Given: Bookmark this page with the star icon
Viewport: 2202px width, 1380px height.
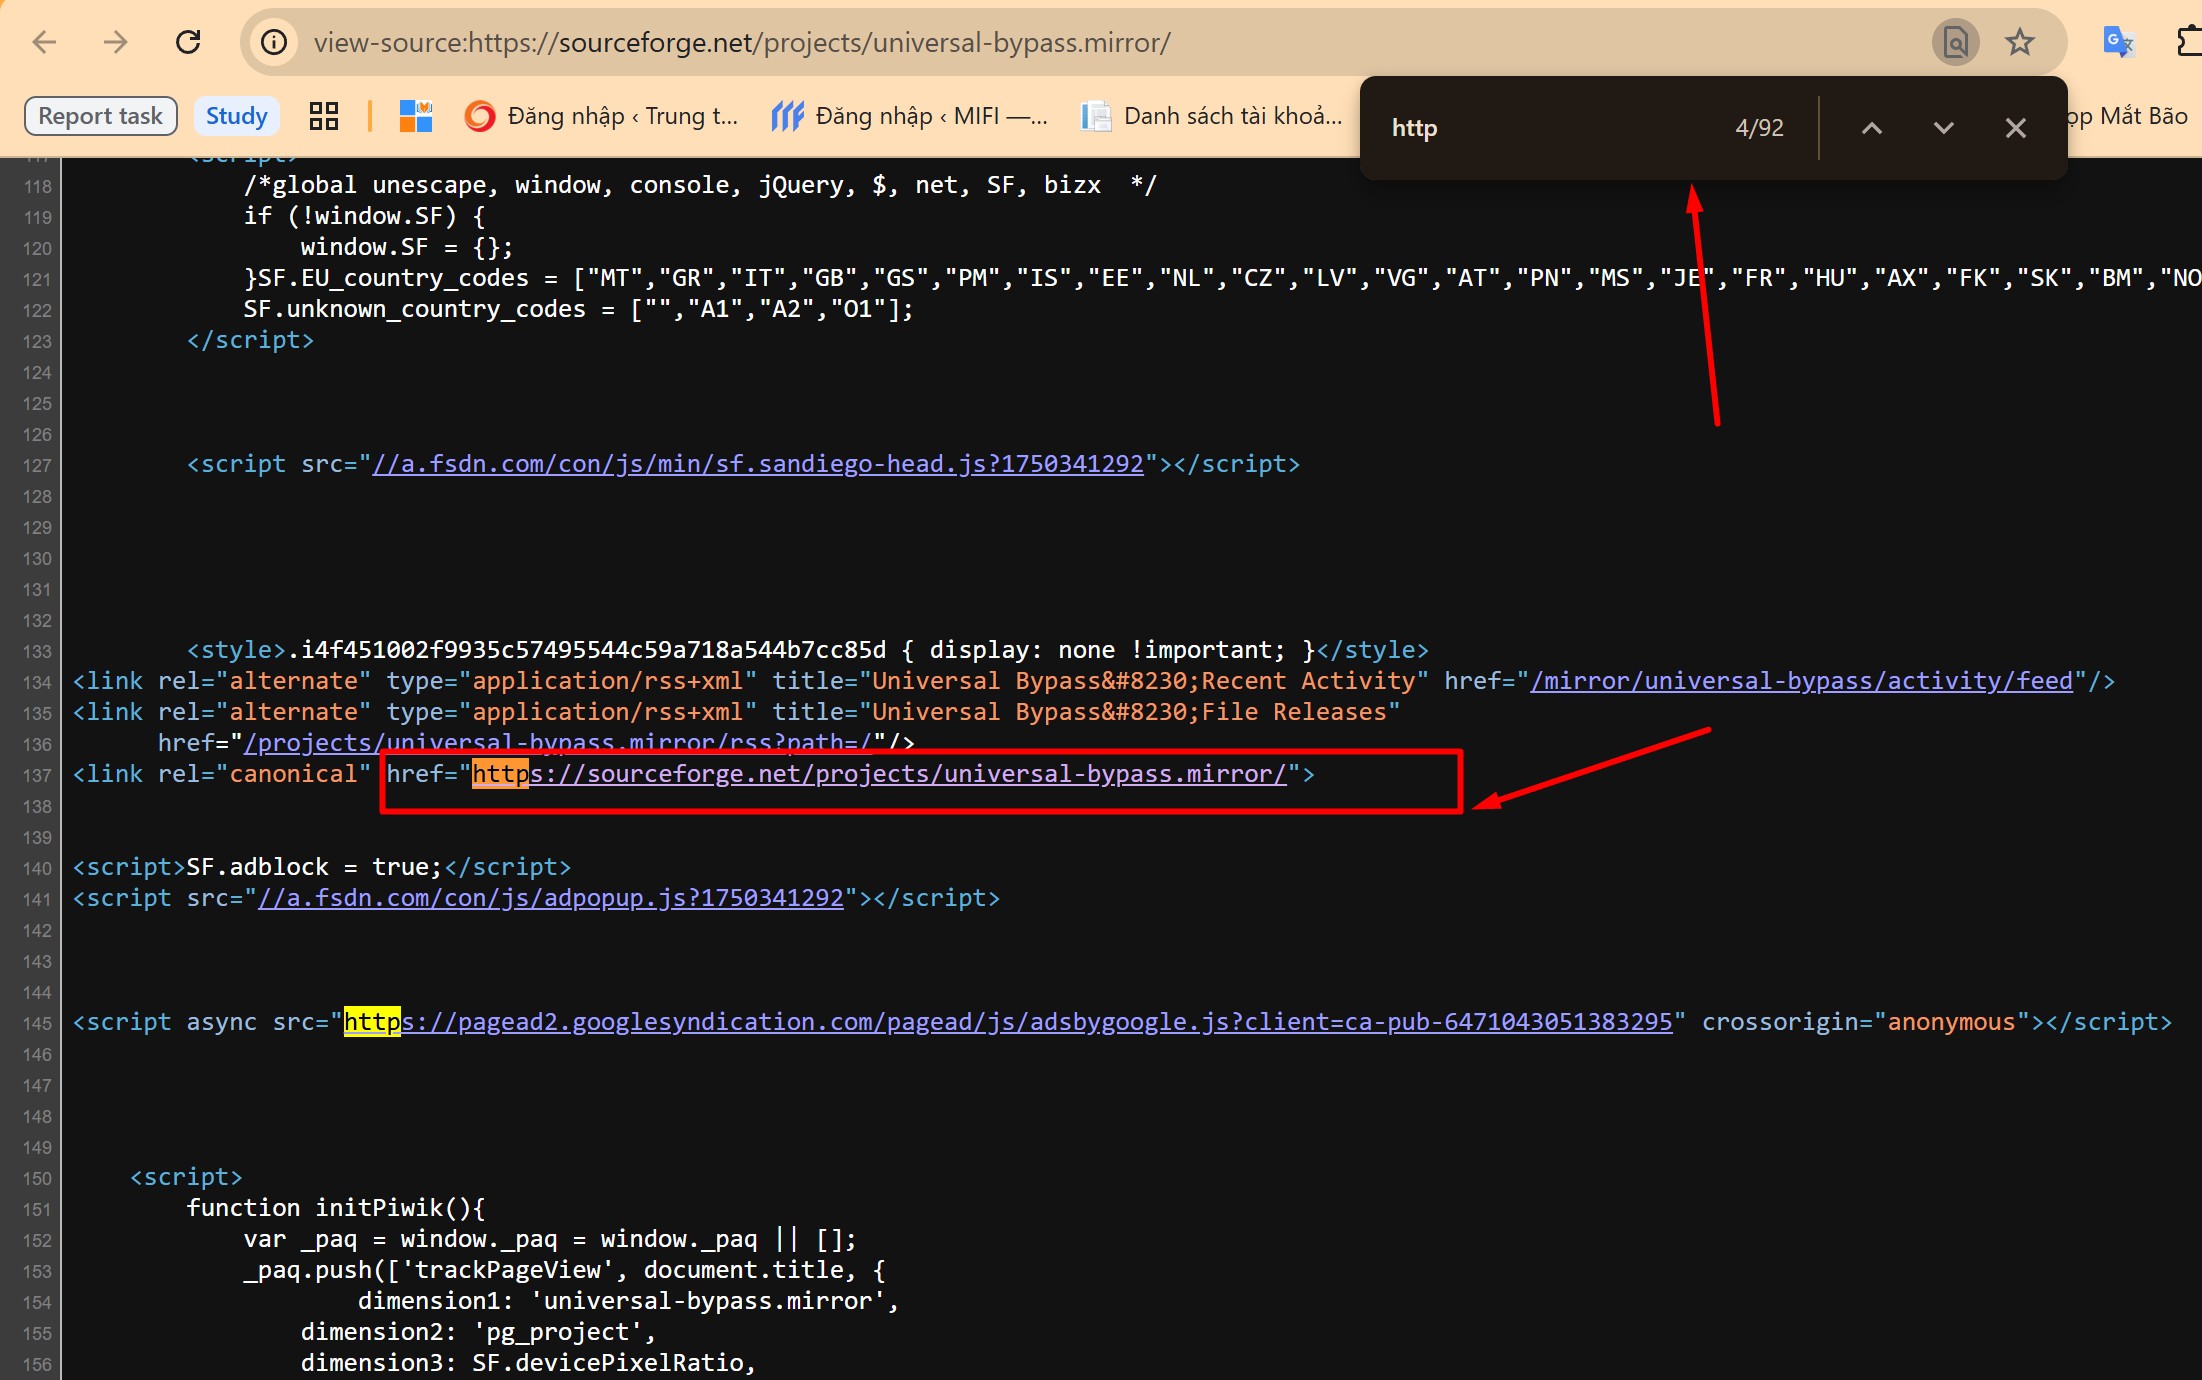Looking at the screenshot, I should (2020, 42).
